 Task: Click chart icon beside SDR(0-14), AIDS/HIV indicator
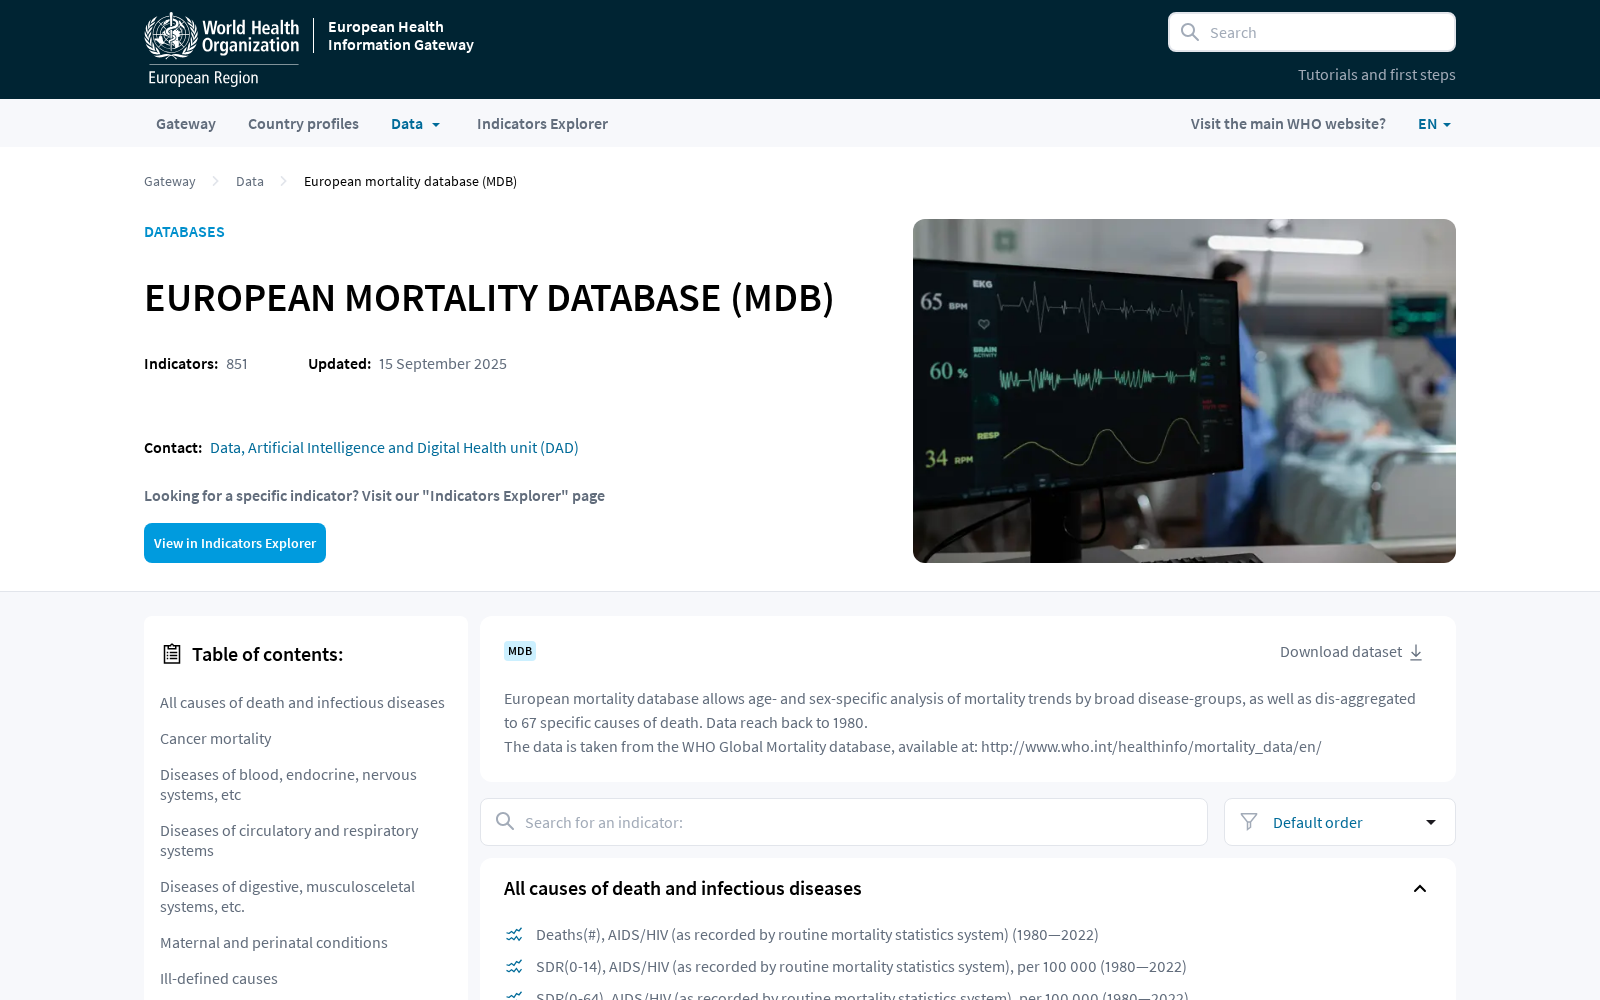[514, 966]
